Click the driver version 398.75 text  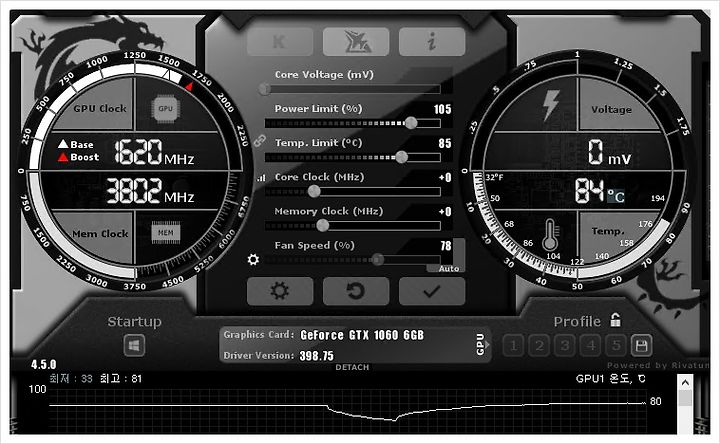pyautogui.click(x=316, y=356)
